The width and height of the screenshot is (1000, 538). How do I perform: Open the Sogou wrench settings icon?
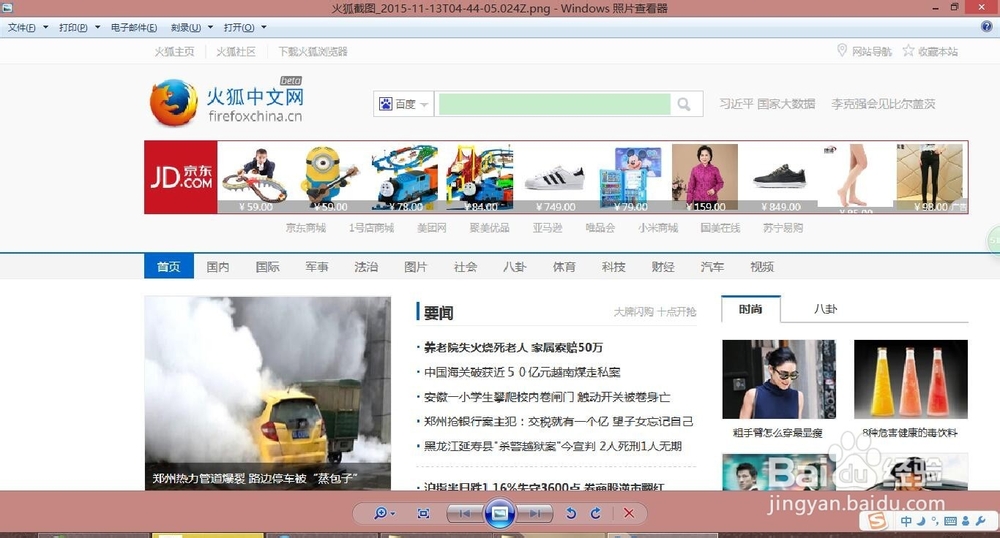tap(981, 521)
